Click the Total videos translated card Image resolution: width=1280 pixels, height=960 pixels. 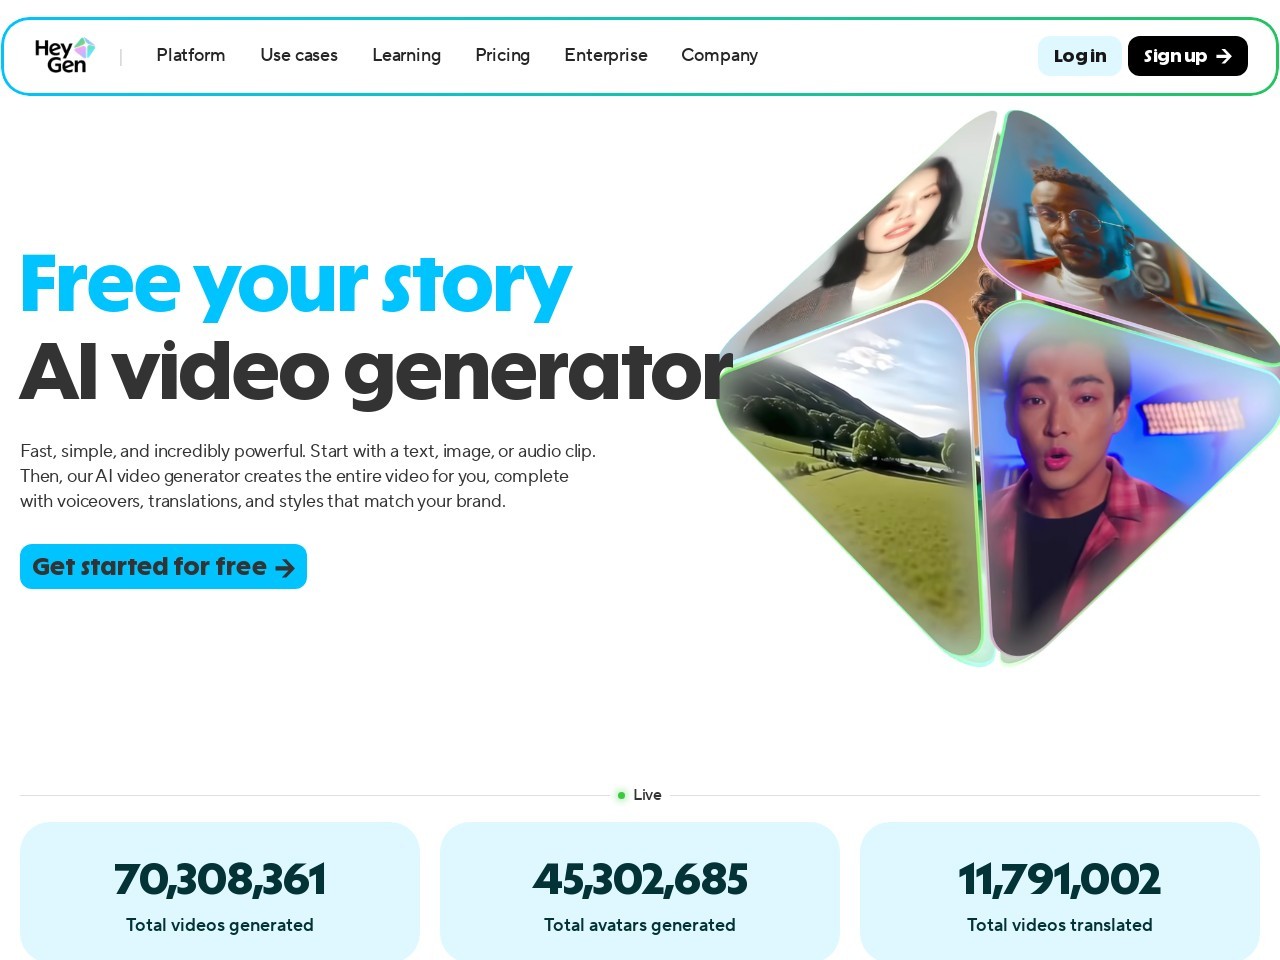click(1060, 891)
